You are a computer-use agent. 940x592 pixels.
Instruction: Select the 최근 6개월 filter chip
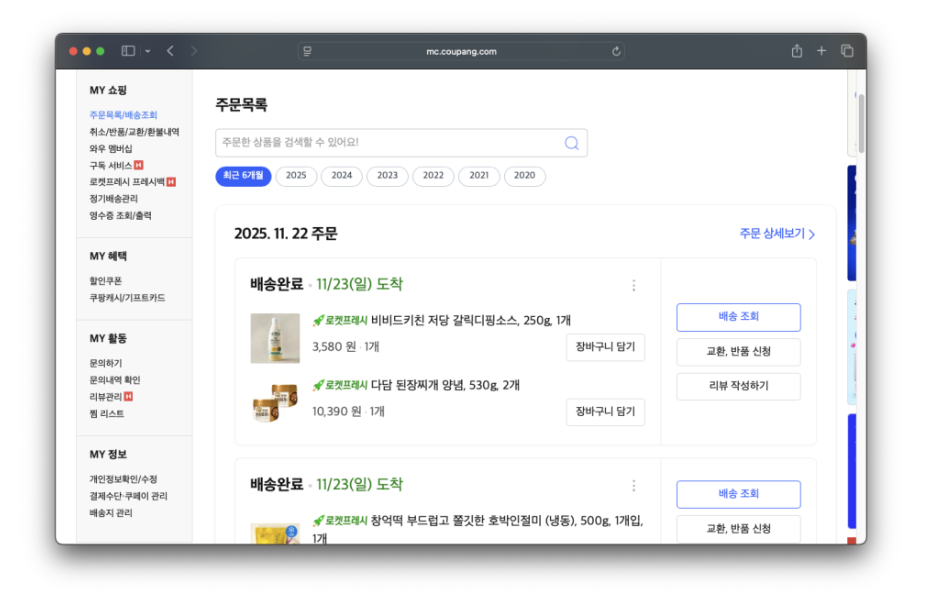[243, 176]
